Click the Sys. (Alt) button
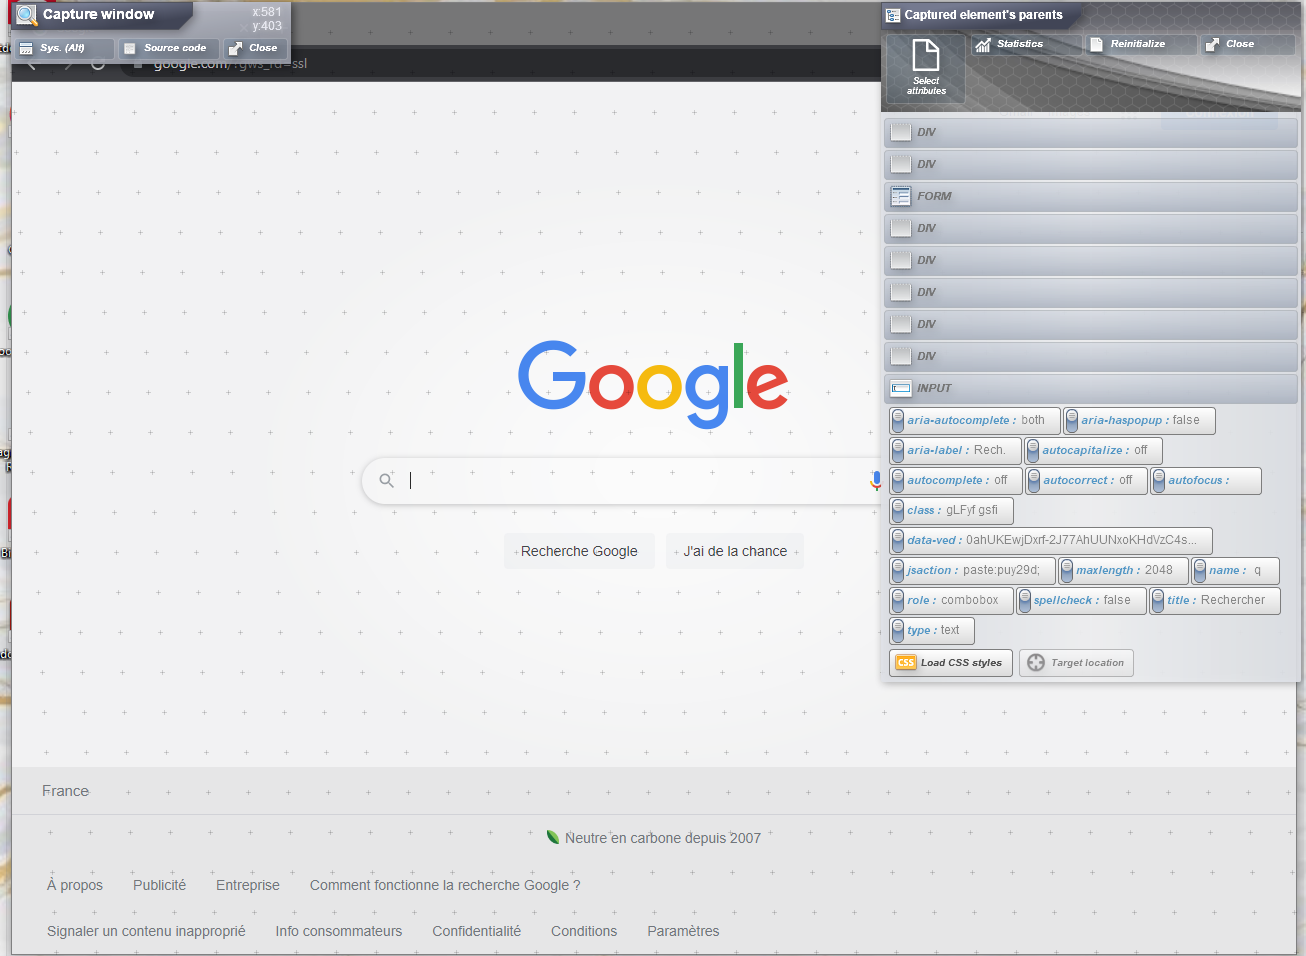The image size is (1306, 956). [64, 48]
